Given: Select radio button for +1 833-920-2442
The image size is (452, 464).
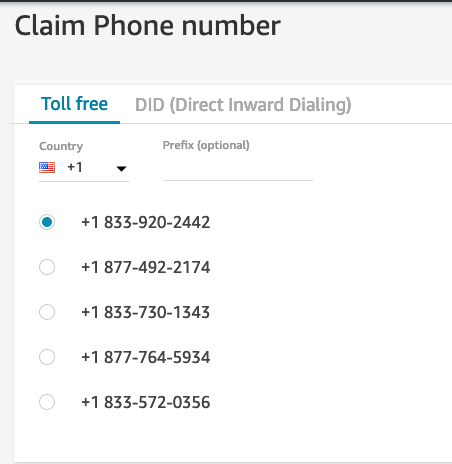Looking at the screenshot, I should click(47, 222).
